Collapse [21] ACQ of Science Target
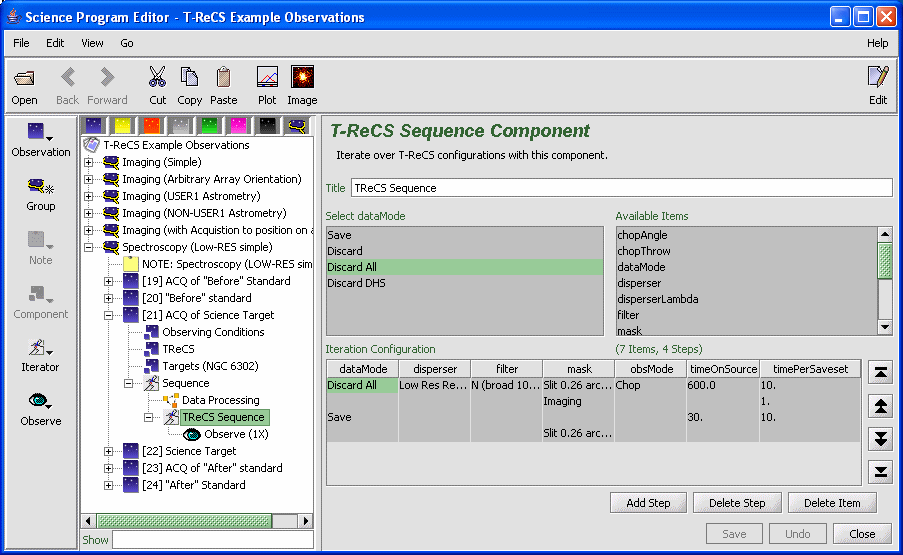Viewport: 903px width, 555px height. click(x=108, y=315)
